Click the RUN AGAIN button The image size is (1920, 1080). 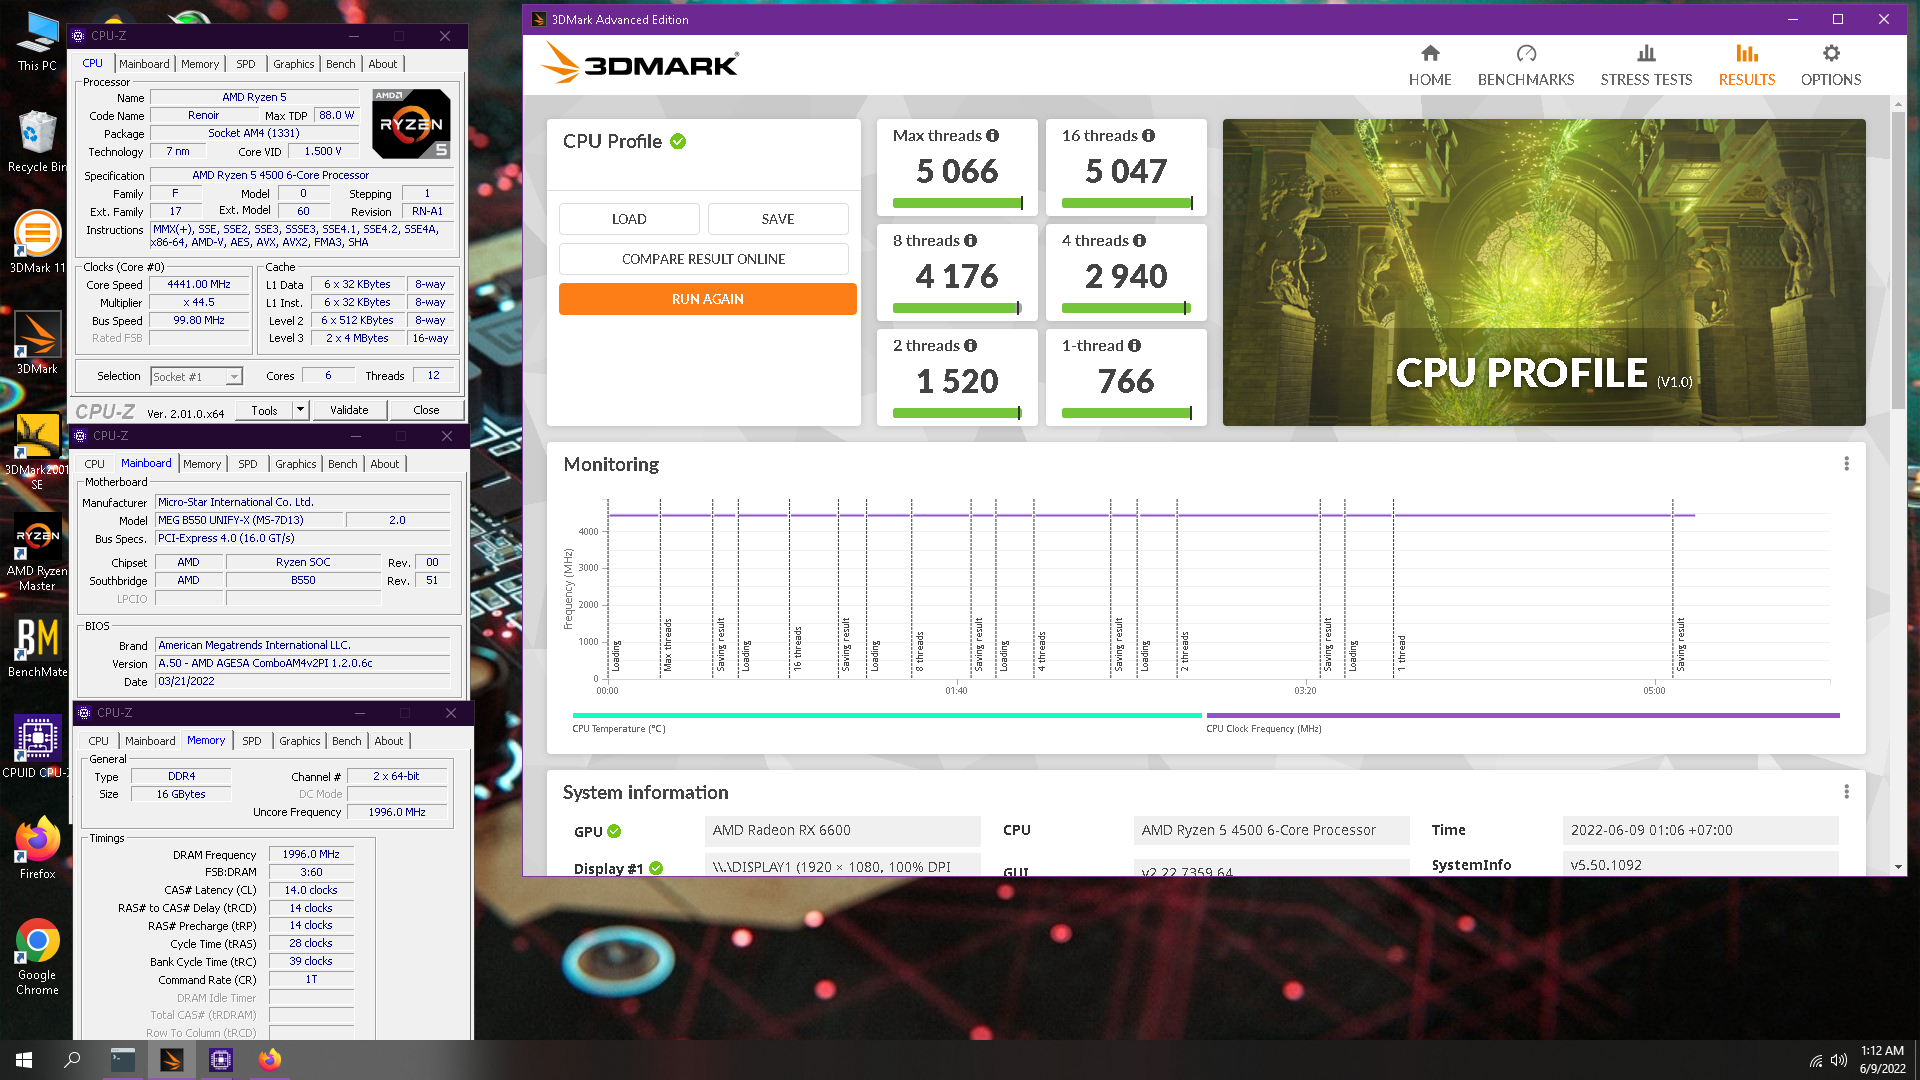tap(708, 299)
